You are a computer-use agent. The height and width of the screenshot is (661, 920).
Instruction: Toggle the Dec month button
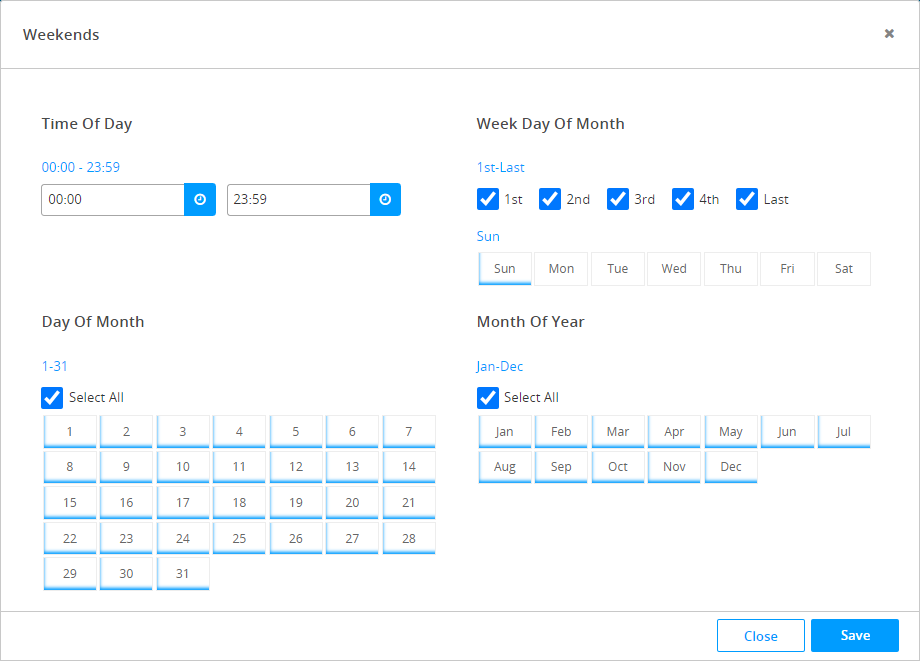click(x=731, y=467)
